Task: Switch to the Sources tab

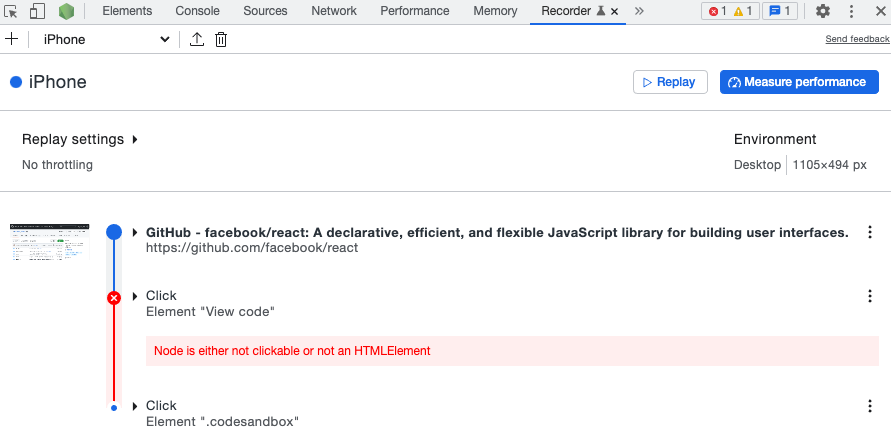Action: 265,11
